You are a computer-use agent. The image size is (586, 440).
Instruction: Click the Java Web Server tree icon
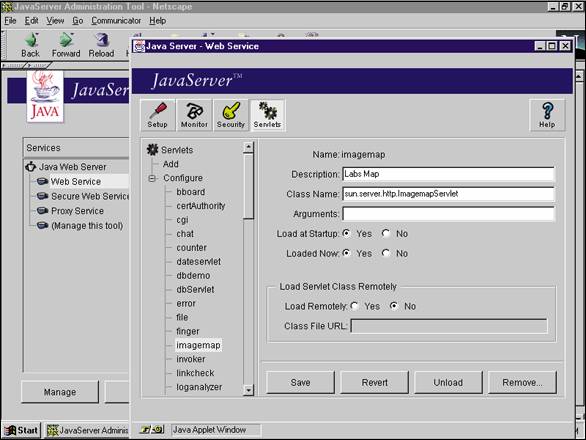coord(31,167)
